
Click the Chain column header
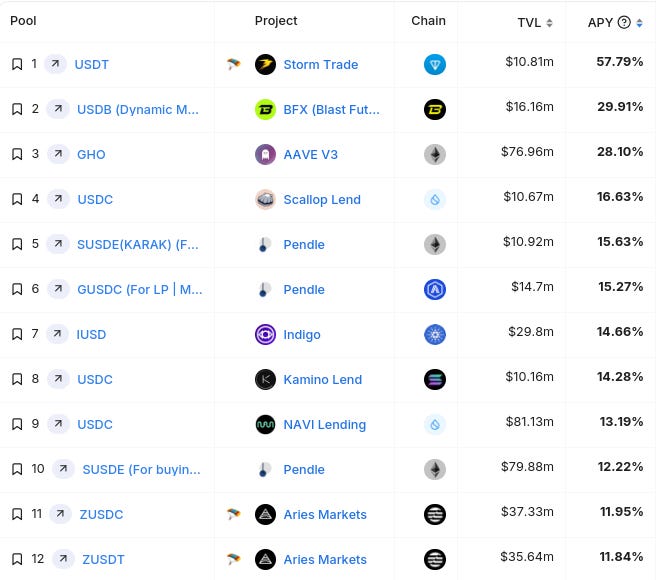click(428, 21)
